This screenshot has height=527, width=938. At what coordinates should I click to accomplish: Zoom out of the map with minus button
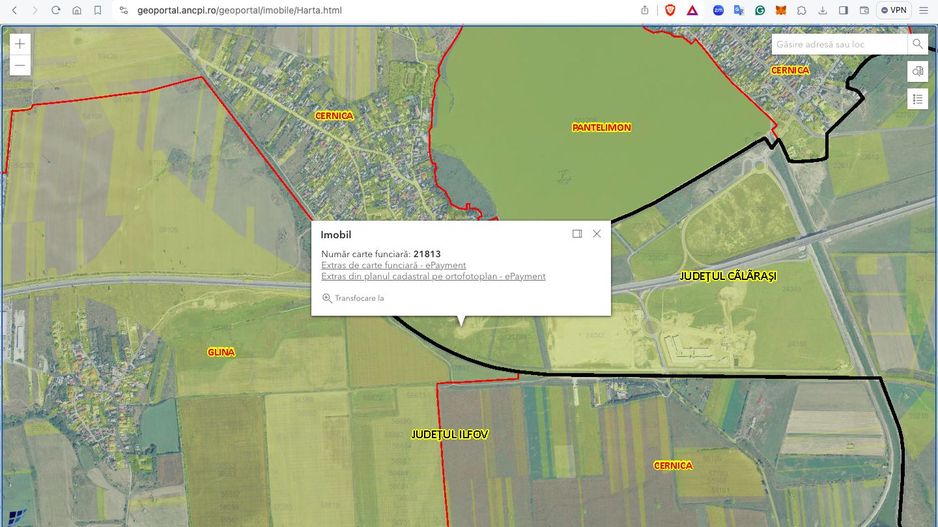[20, 66]
